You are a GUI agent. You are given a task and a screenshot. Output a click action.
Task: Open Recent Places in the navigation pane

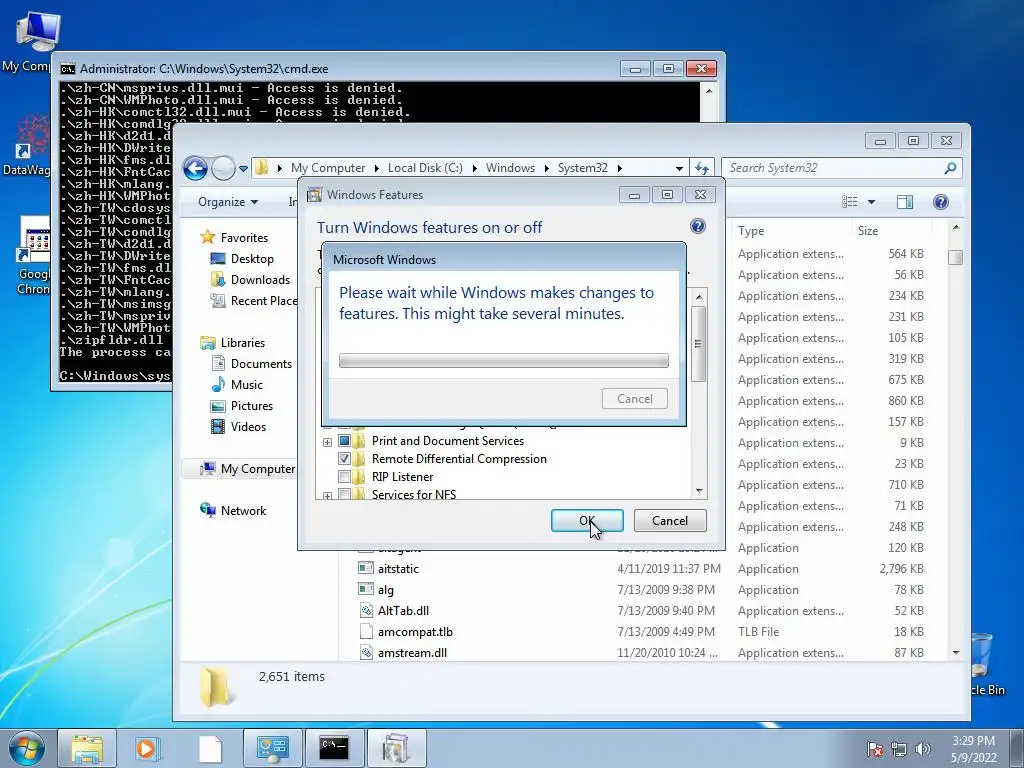[x=253, y=300]
